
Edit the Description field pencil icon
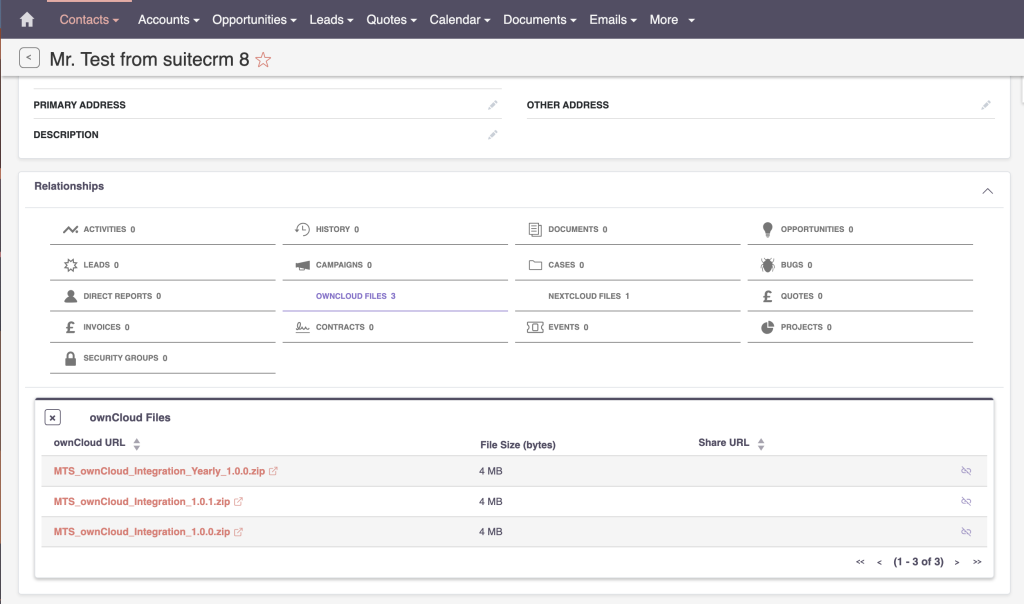coord(492,134)
